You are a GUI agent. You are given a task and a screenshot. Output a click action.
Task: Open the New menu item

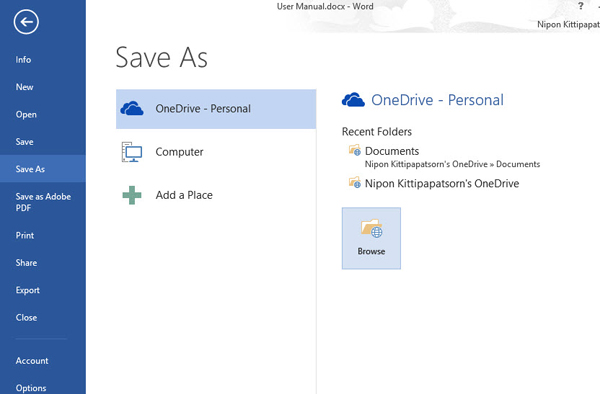43,87
